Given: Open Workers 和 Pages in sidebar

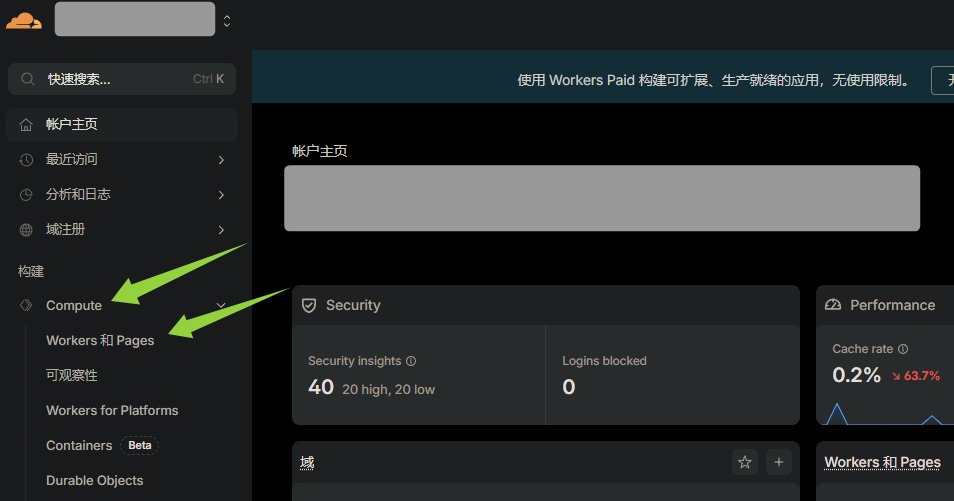Looking at the screenshot, I should (x=100, y=341).
